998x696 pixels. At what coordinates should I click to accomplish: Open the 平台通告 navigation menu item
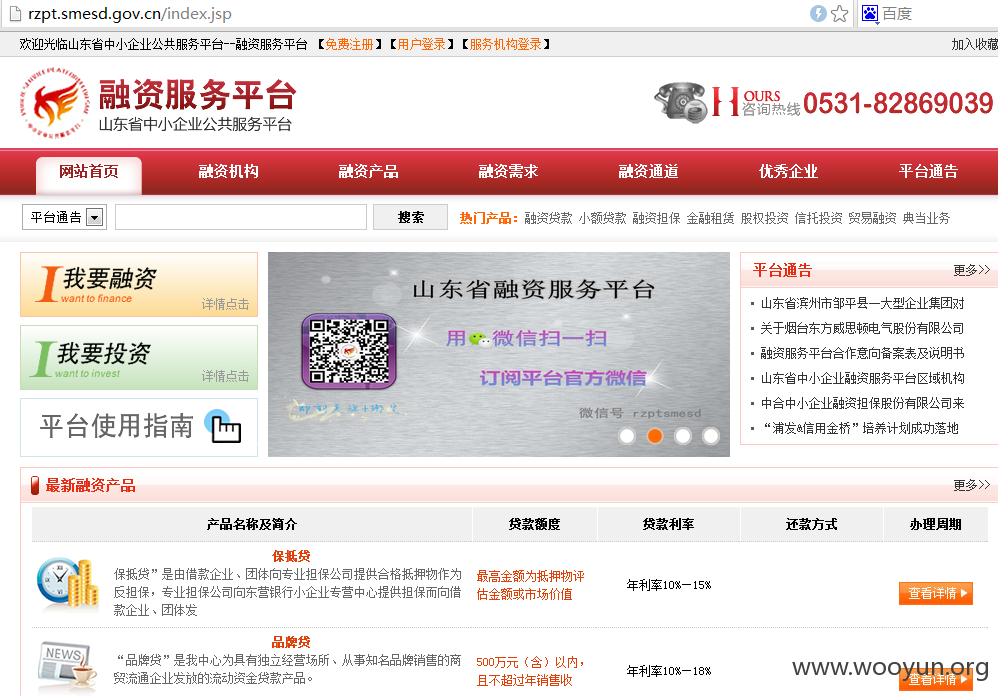tap(928, 171)
